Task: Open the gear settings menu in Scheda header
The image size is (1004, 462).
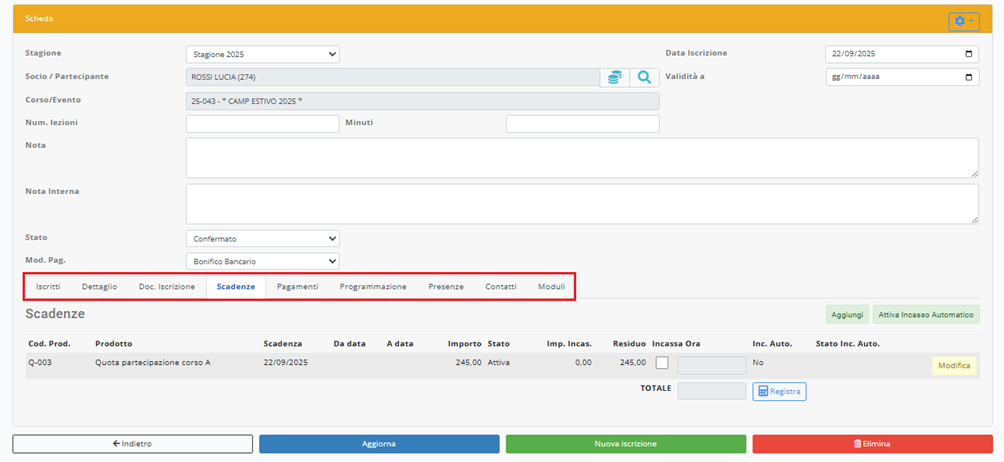Action: pyautogui.click(x=963, y=21)
